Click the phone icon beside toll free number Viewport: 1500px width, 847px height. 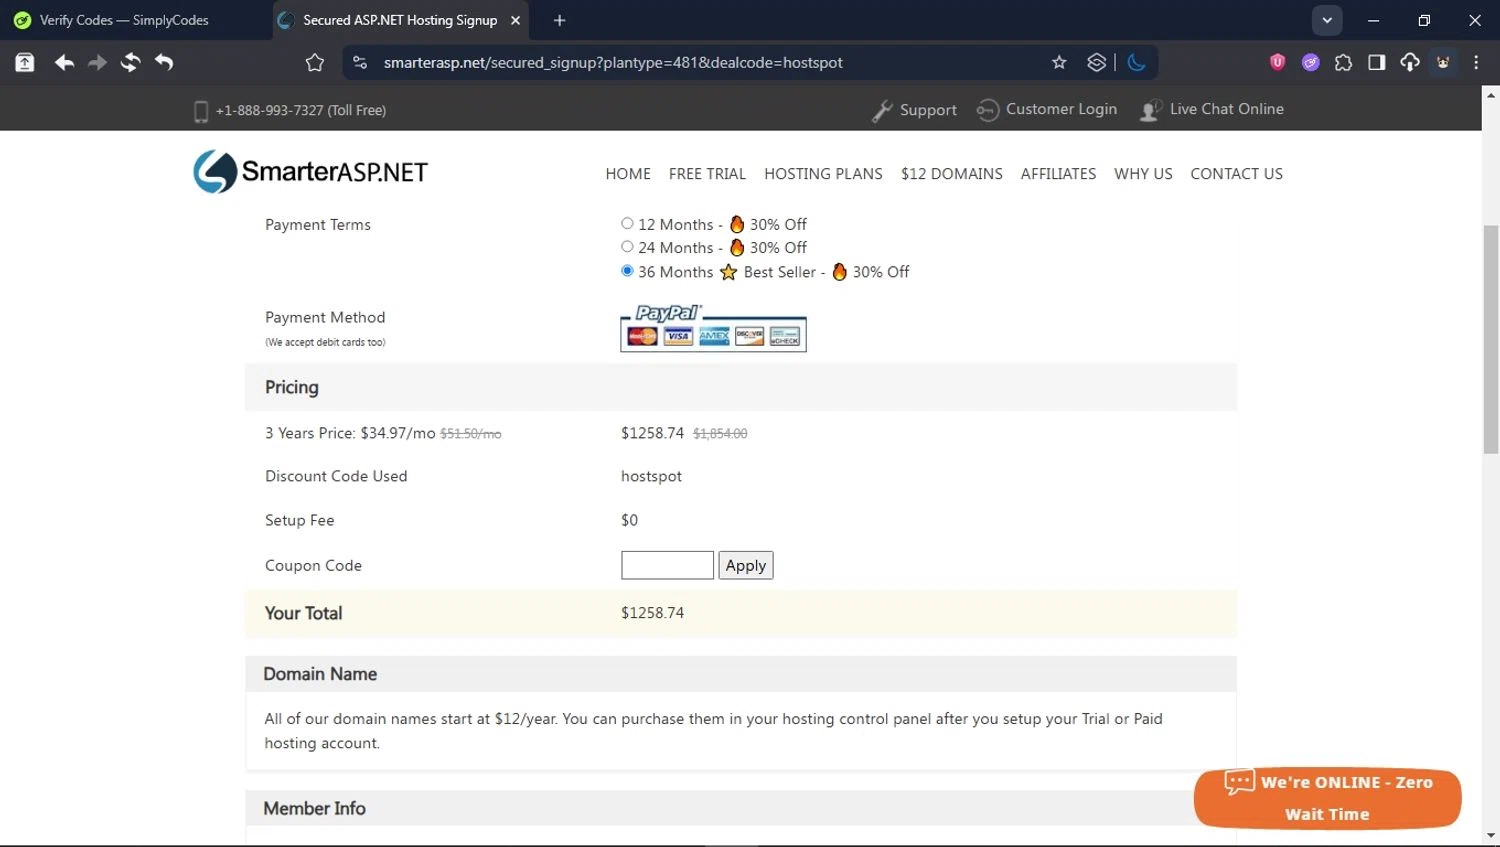point(201,111)
